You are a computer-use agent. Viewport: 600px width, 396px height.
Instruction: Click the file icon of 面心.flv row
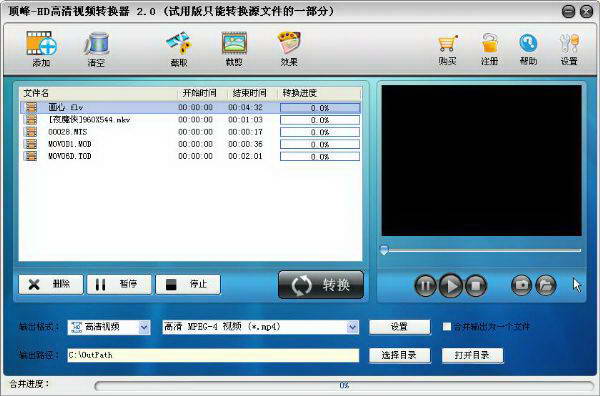coord(31,108)
